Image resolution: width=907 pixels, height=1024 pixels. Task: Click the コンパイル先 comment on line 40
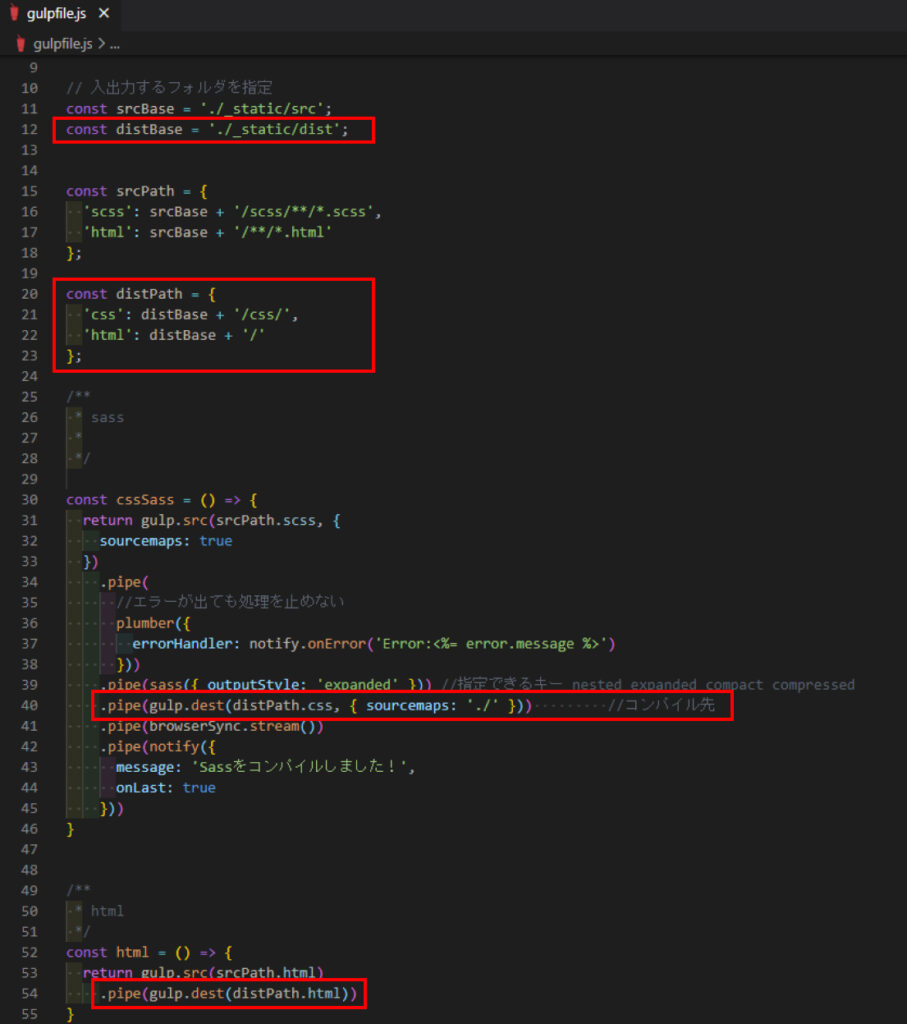[x=661, y=705]
